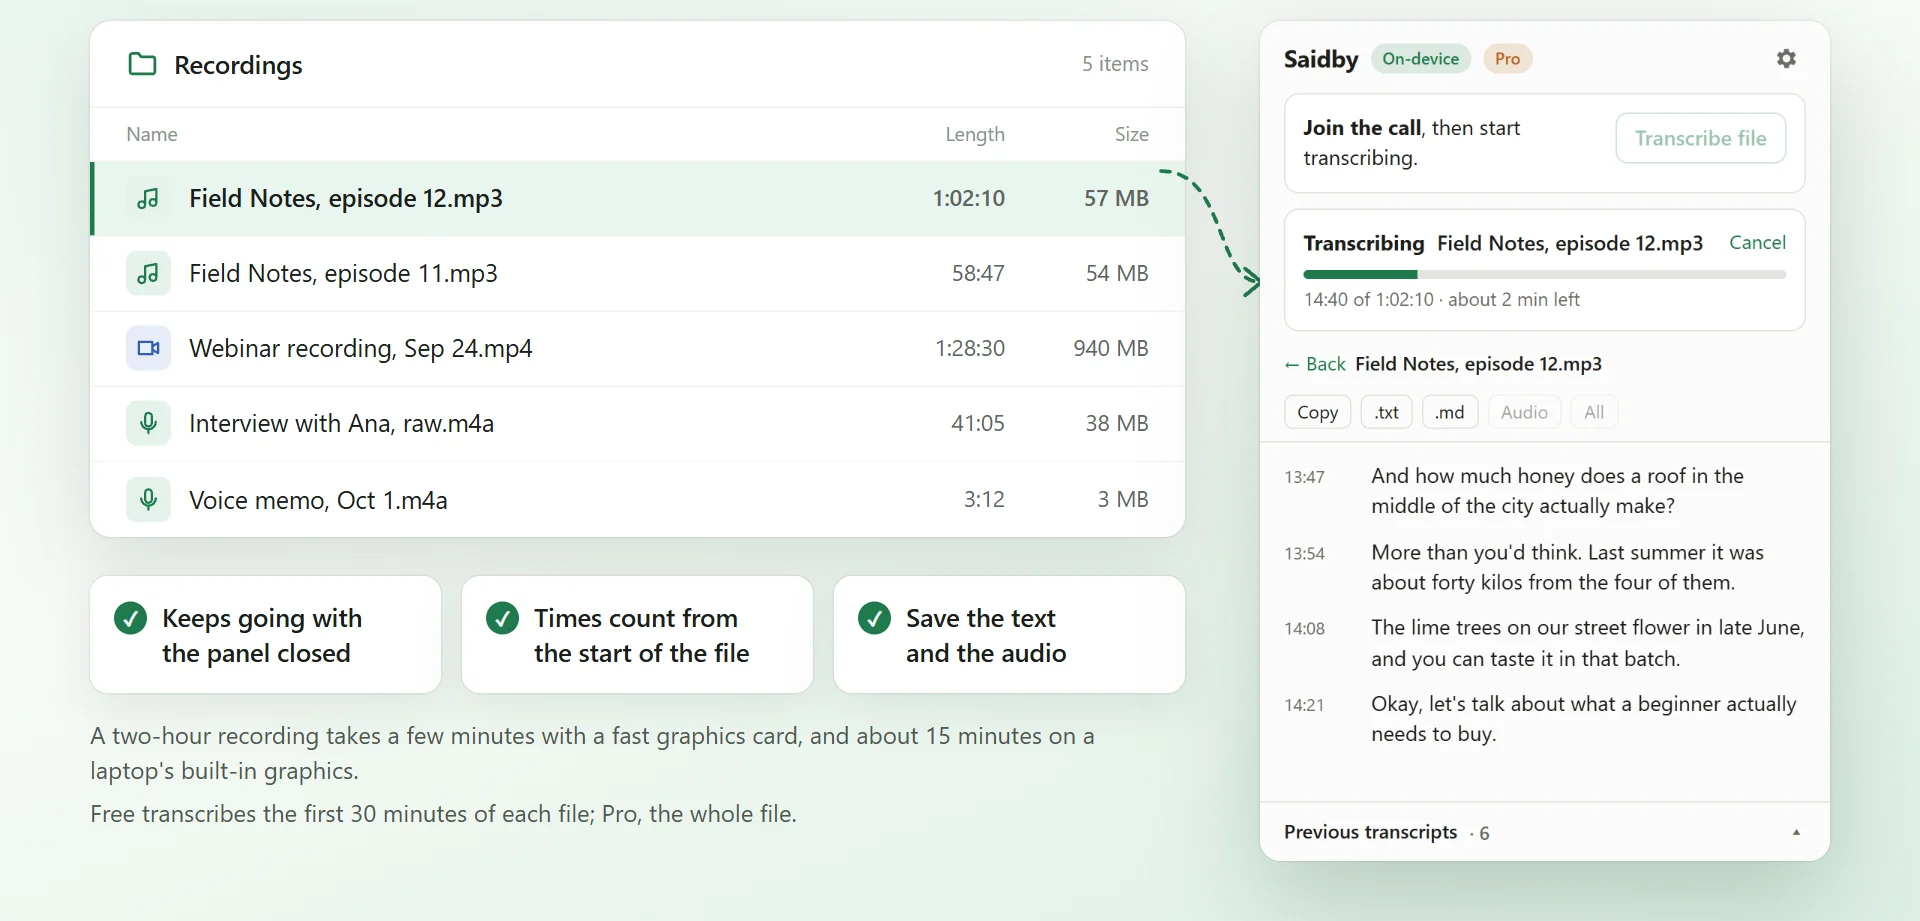Screen dimensions: 1920x921
Task: Select Interview with Ana, raw.m4a
Action: point(638,423)
